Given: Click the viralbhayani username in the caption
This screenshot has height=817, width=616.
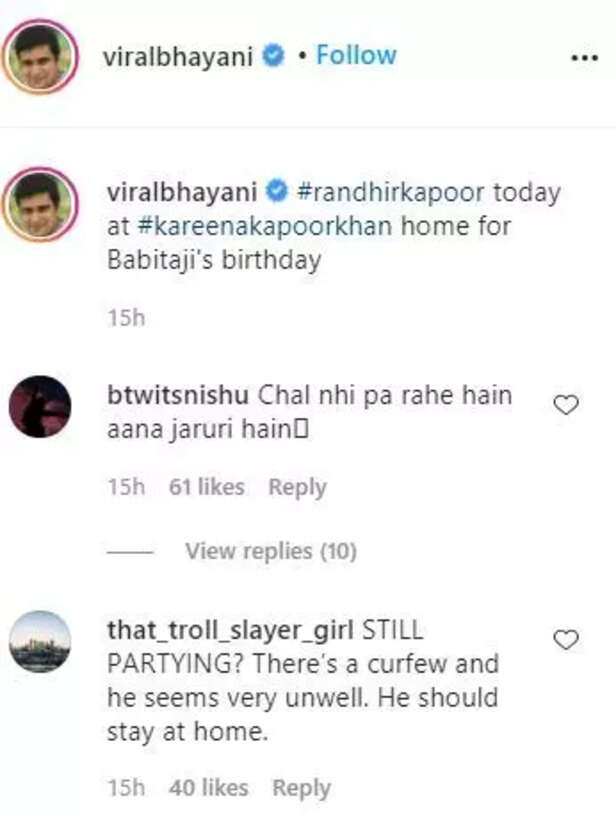Looking at the screenshot, I should click(180, 191).
